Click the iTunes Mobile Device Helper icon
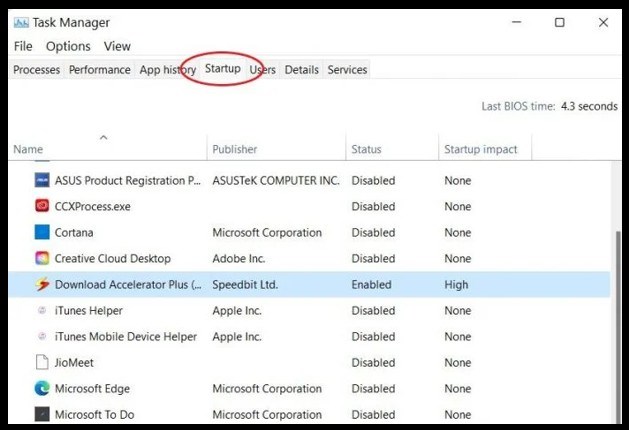Screen dimensions: 629x430 click(42, 336)
